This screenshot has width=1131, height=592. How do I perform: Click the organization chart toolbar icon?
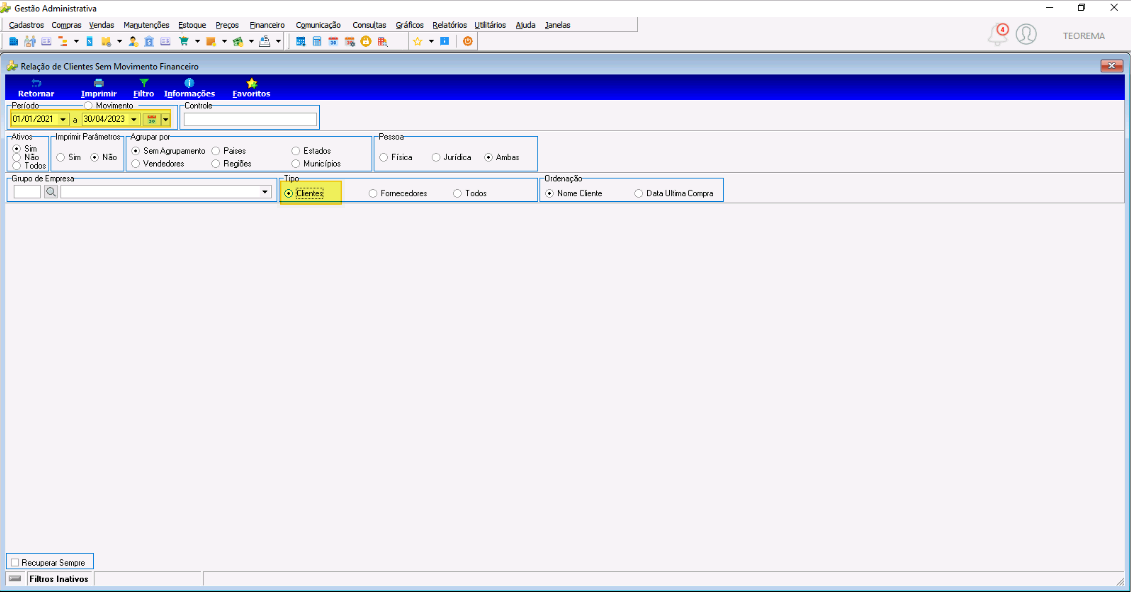point(62,41)
